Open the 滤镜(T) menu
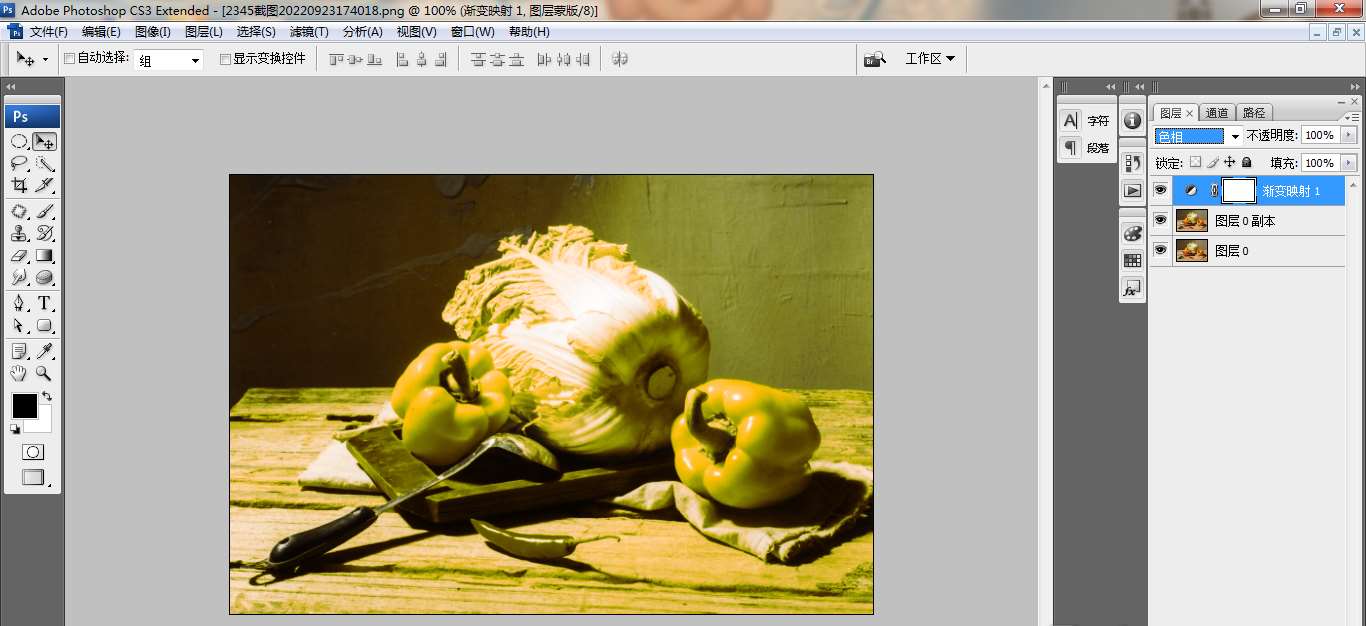Screen dimensions: 1366x626 pyautogui.click(x=310, y=32)
